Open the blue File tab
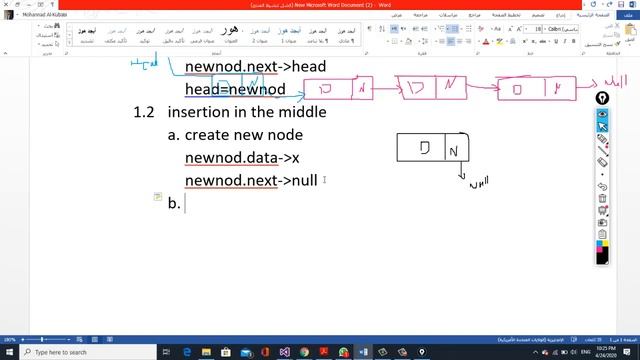640x360 pixels. coord(628,15)
